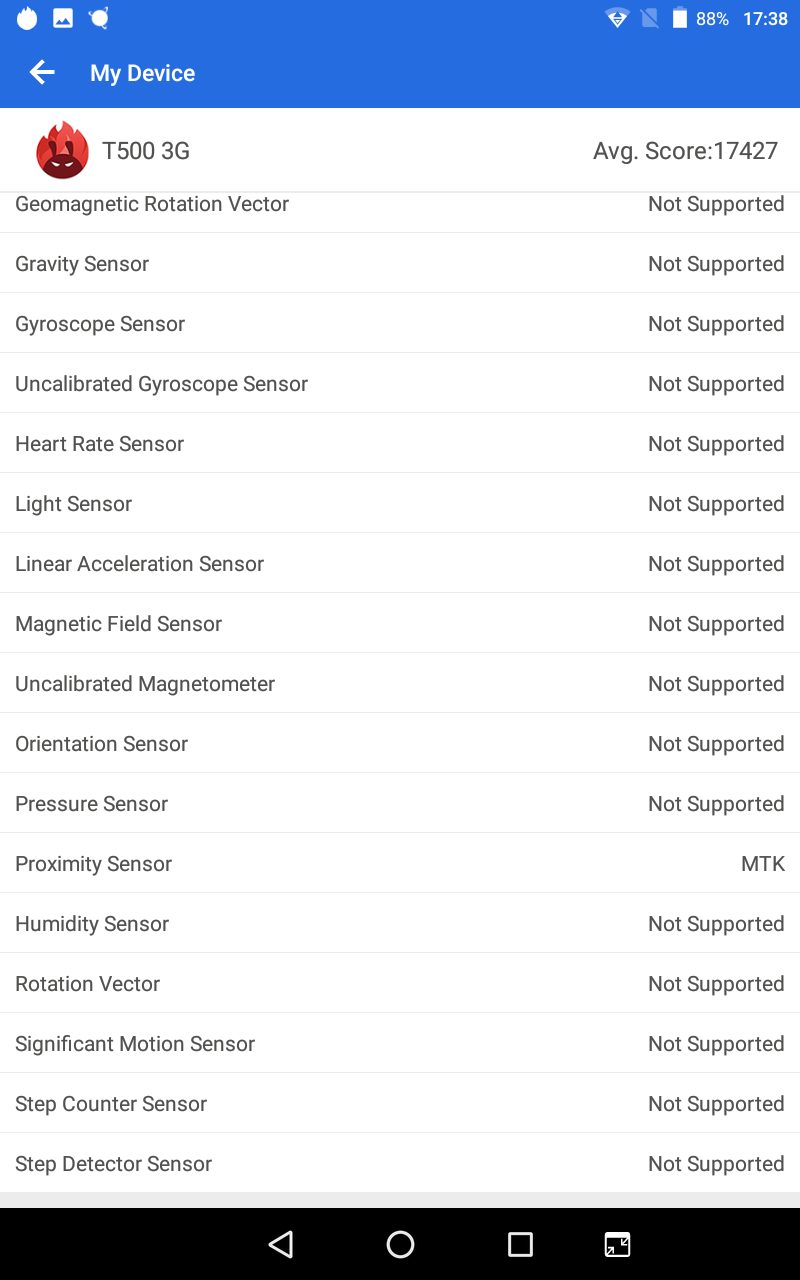Viewport: 800px width, 1280px height.
Task: Tap the AnTuTu flame logo icon
Action: pyautogui.click(x=62, y=151)
